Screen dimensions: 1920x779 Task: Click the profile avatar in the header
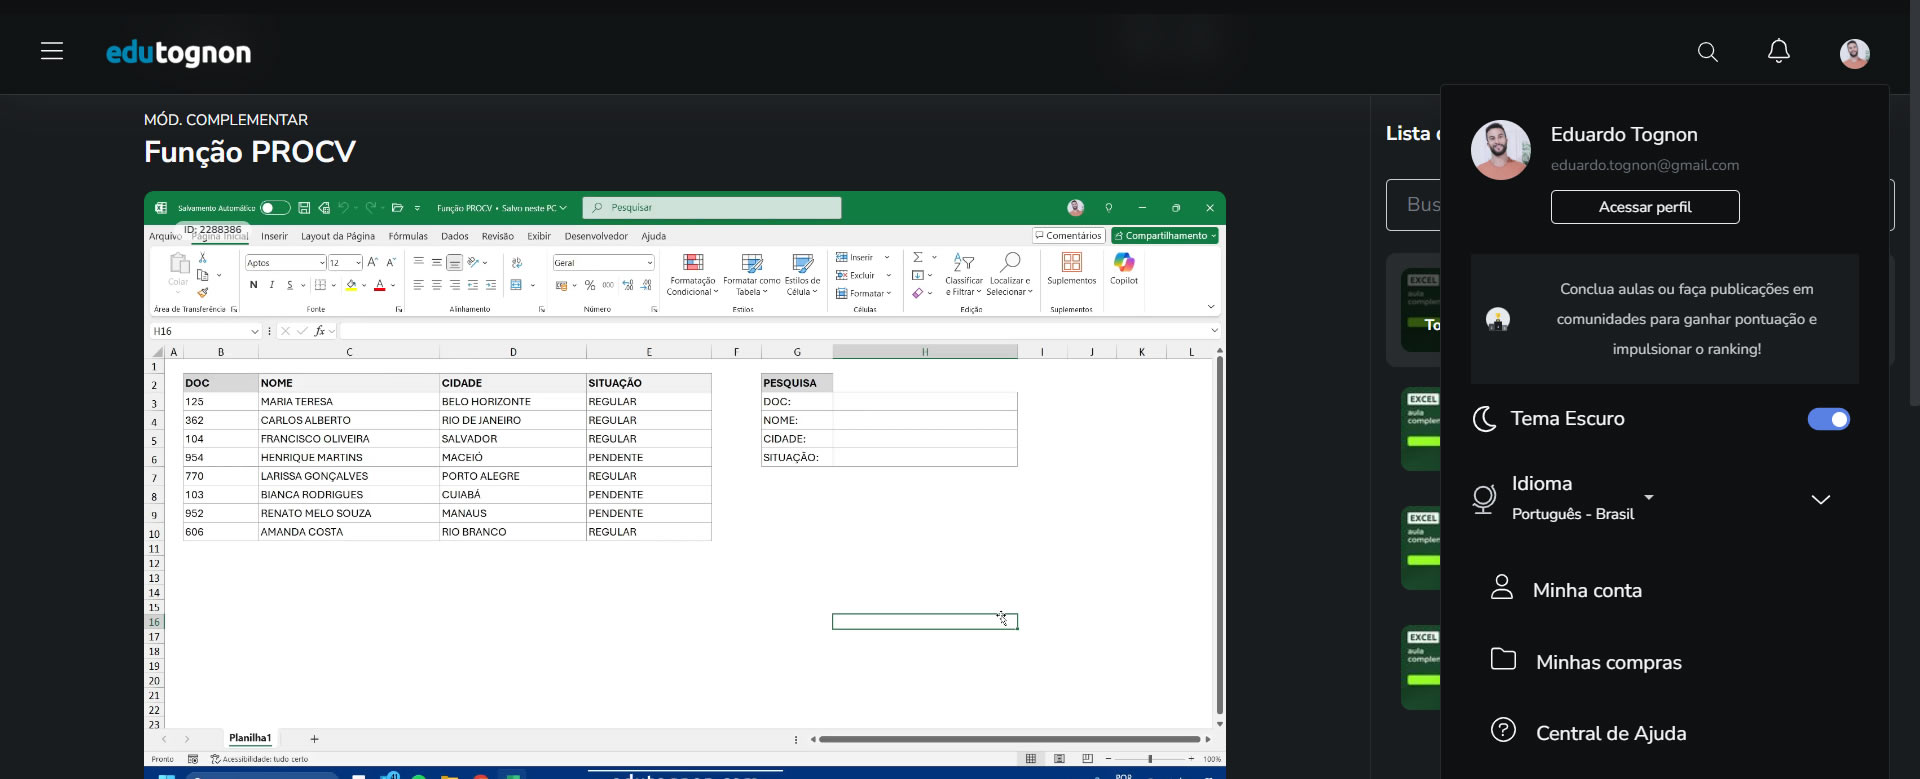click(1855, 53)
